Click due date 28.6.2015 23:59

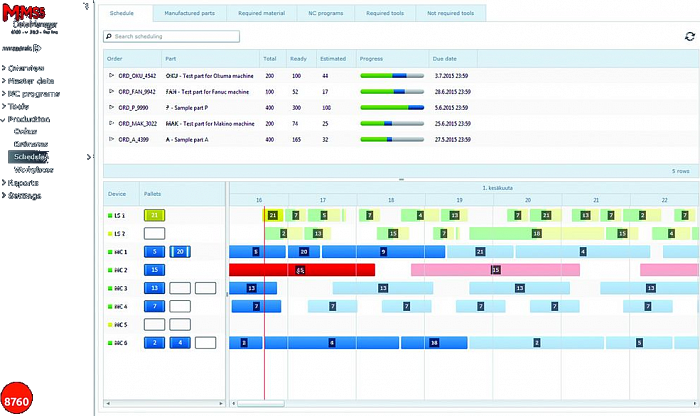pyautogui.click(x=453, y=92)
